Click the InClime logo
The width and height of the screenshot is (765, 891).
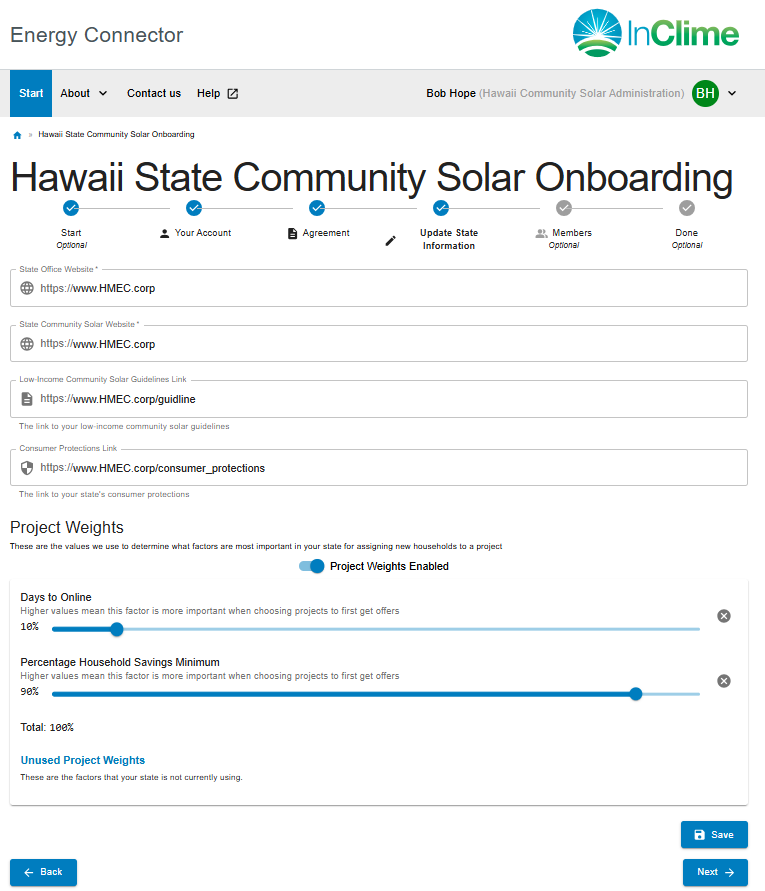(x=655, y=33)
